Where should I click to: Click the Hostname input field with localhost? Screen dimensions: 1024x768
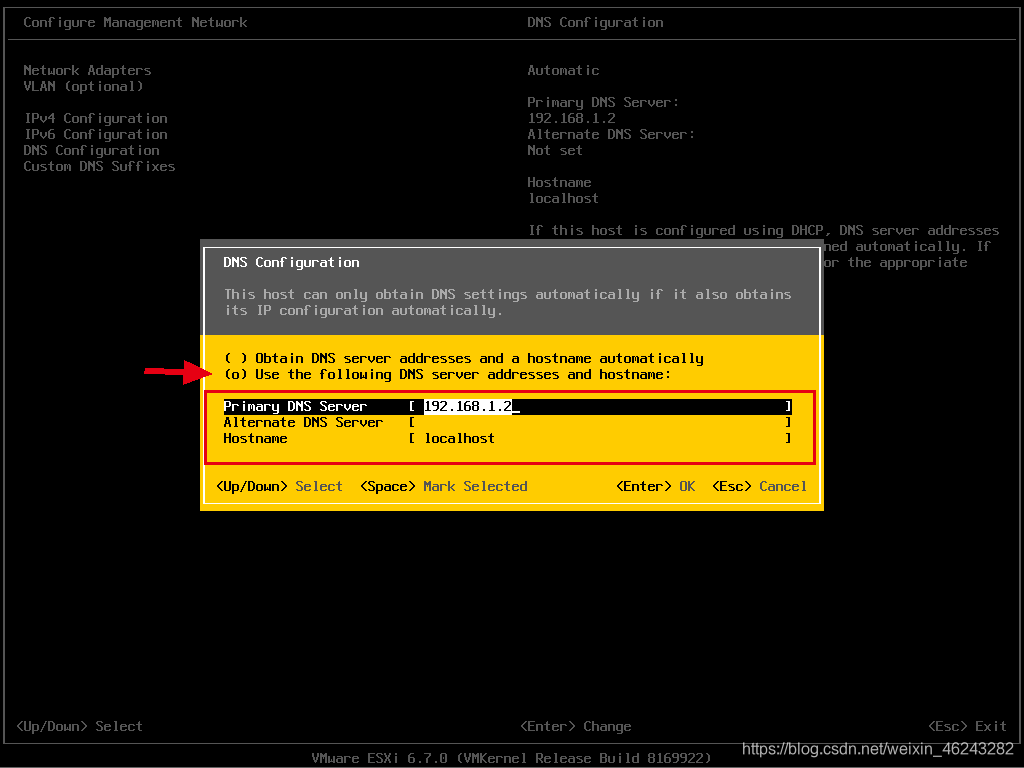pyautogui.click(x=600, y=438)
